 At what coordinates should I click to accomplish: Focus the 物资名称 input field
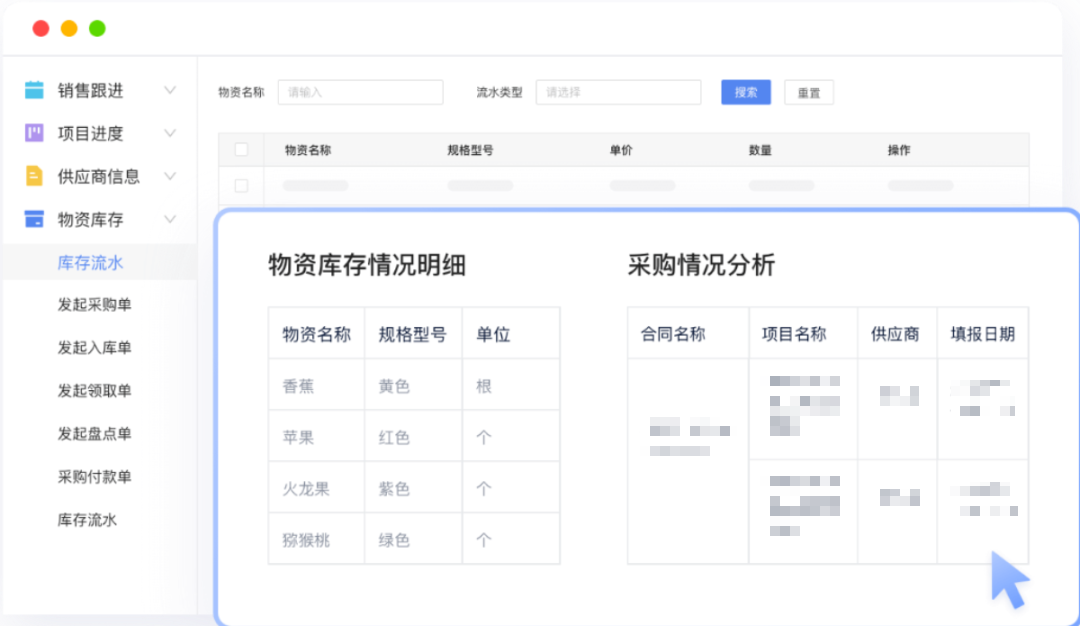360,92
